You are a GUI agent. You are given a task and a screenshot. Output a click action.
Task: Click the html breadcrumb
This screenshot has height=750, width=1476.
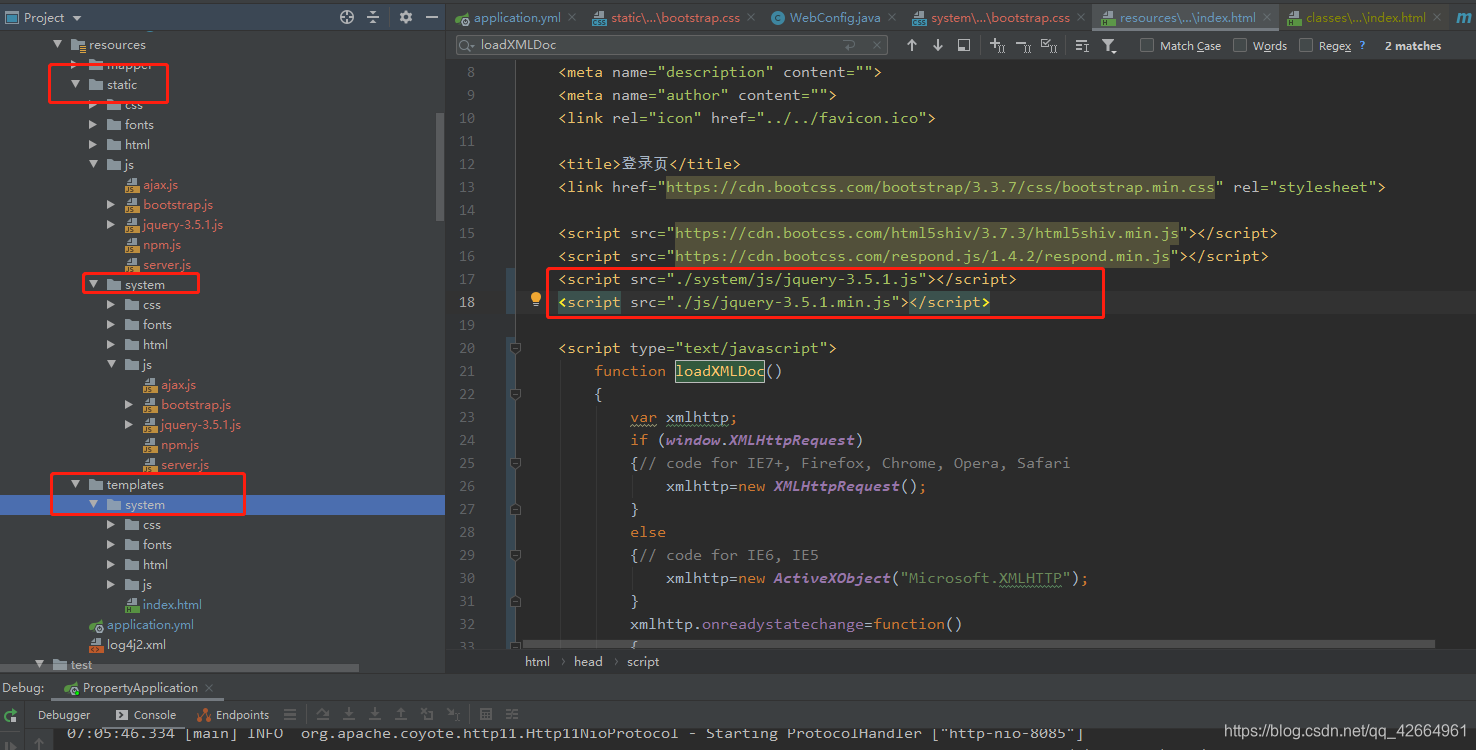pos(537,662)
